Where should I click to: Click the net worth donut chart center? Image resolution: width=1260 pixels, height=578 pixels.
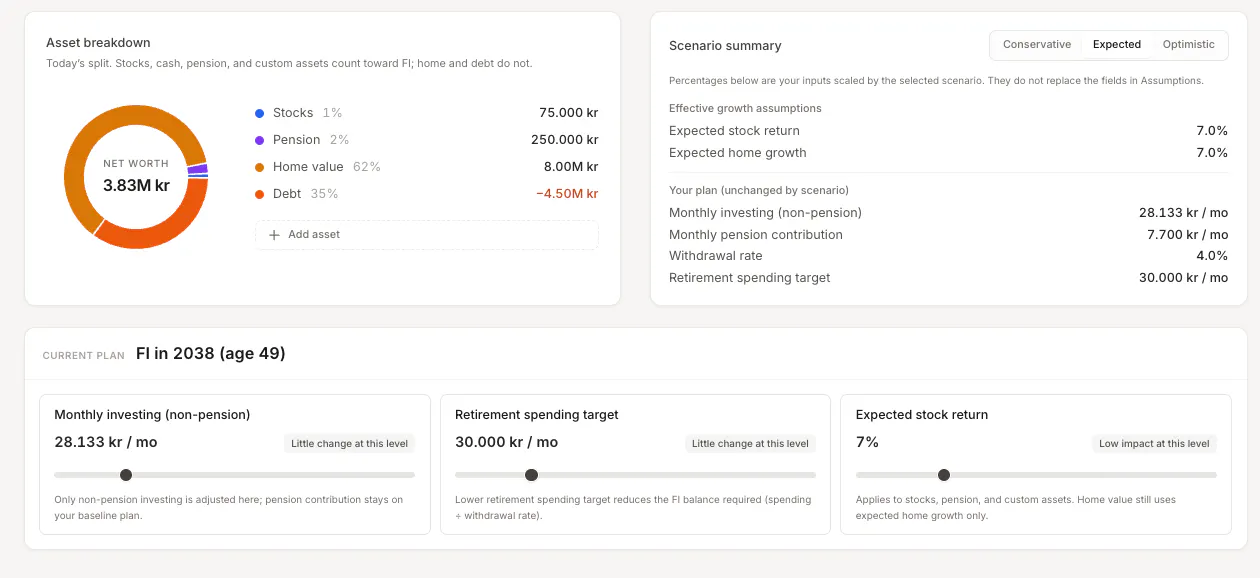pos(136,177)
